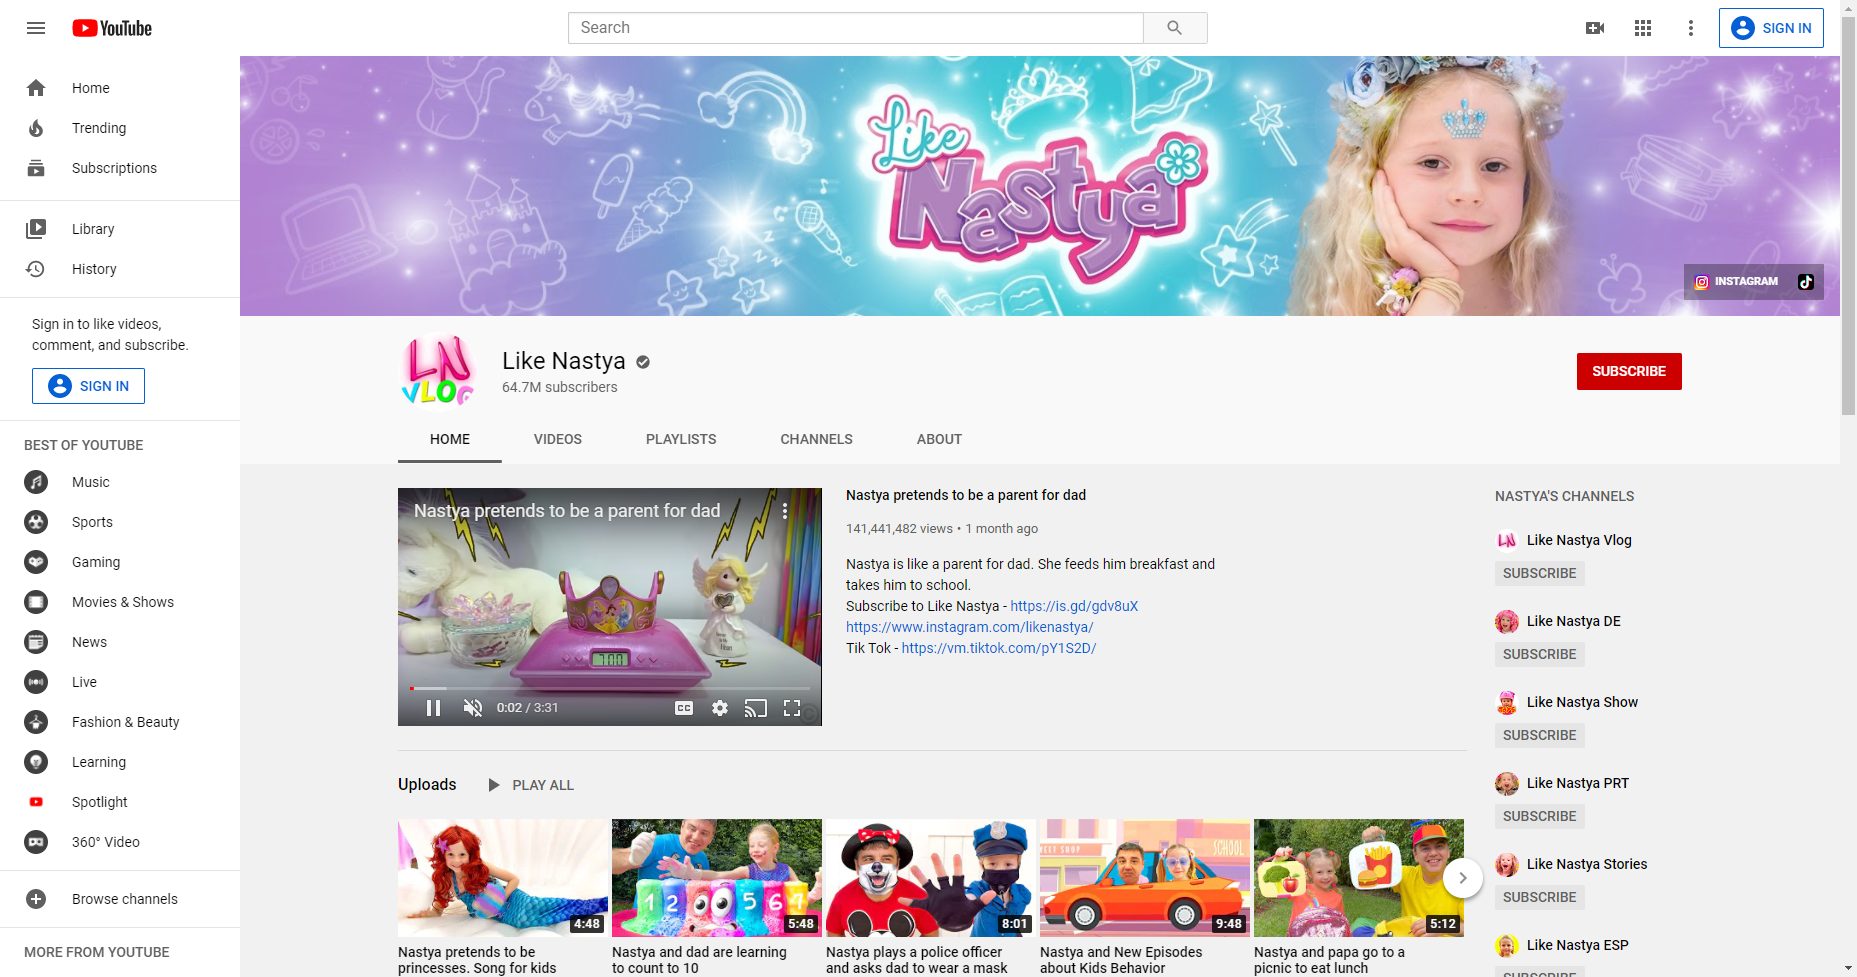Click the History clock icon
The width and height of the screenshot is (1857, 977).
pyautogui.click(x=36, y=269)
